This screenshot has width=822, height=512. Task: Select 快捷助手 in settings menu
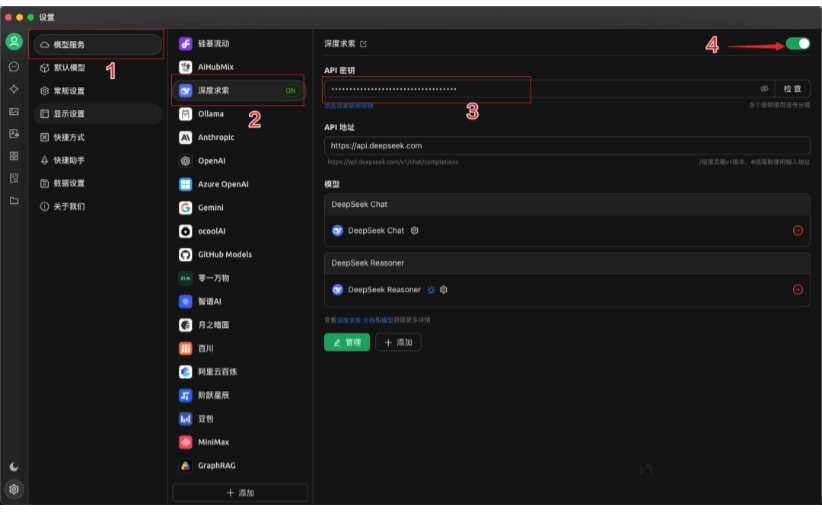tap(98, 160)
